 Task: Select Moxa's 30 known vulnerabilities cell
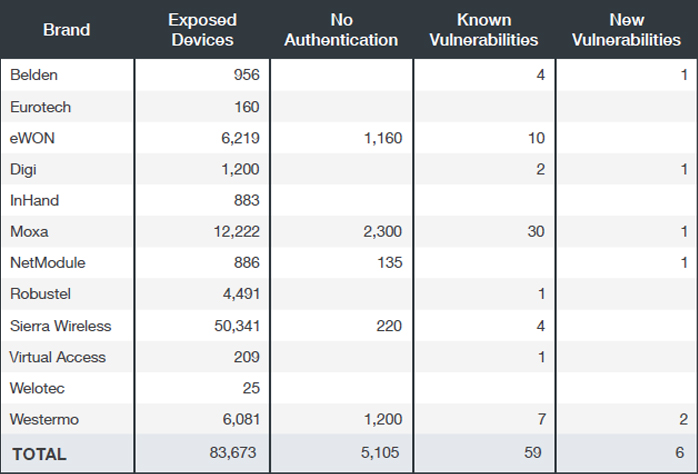point(535,231)
